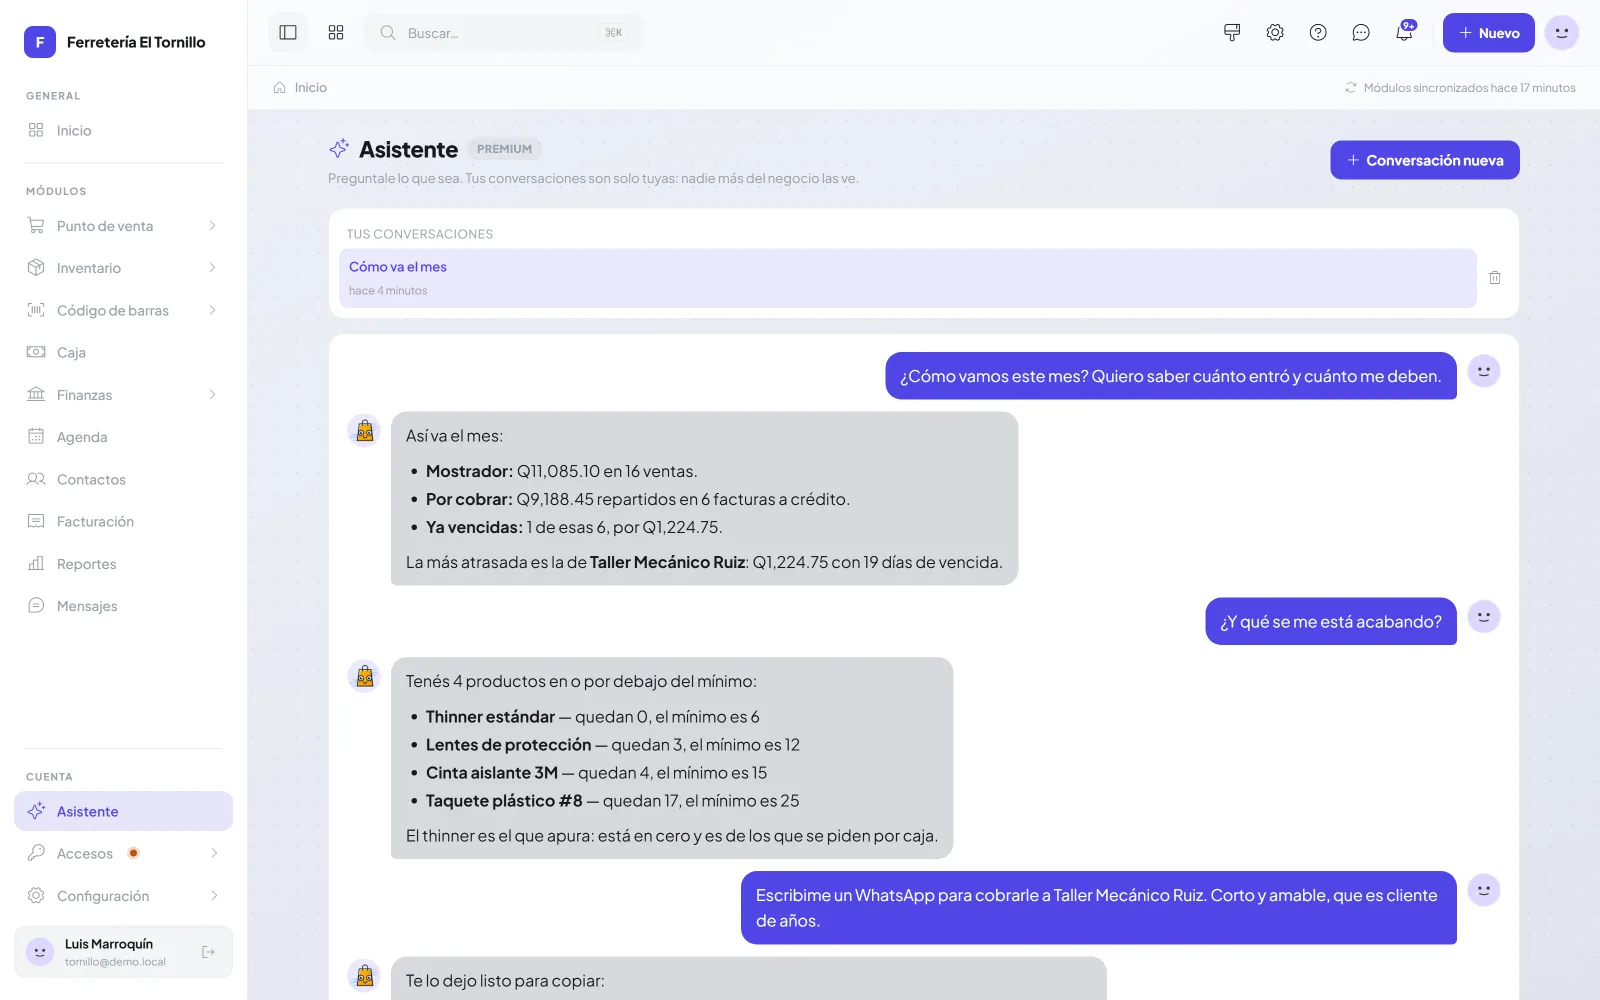Open the theme paint roller icon

click(1232, 33)
